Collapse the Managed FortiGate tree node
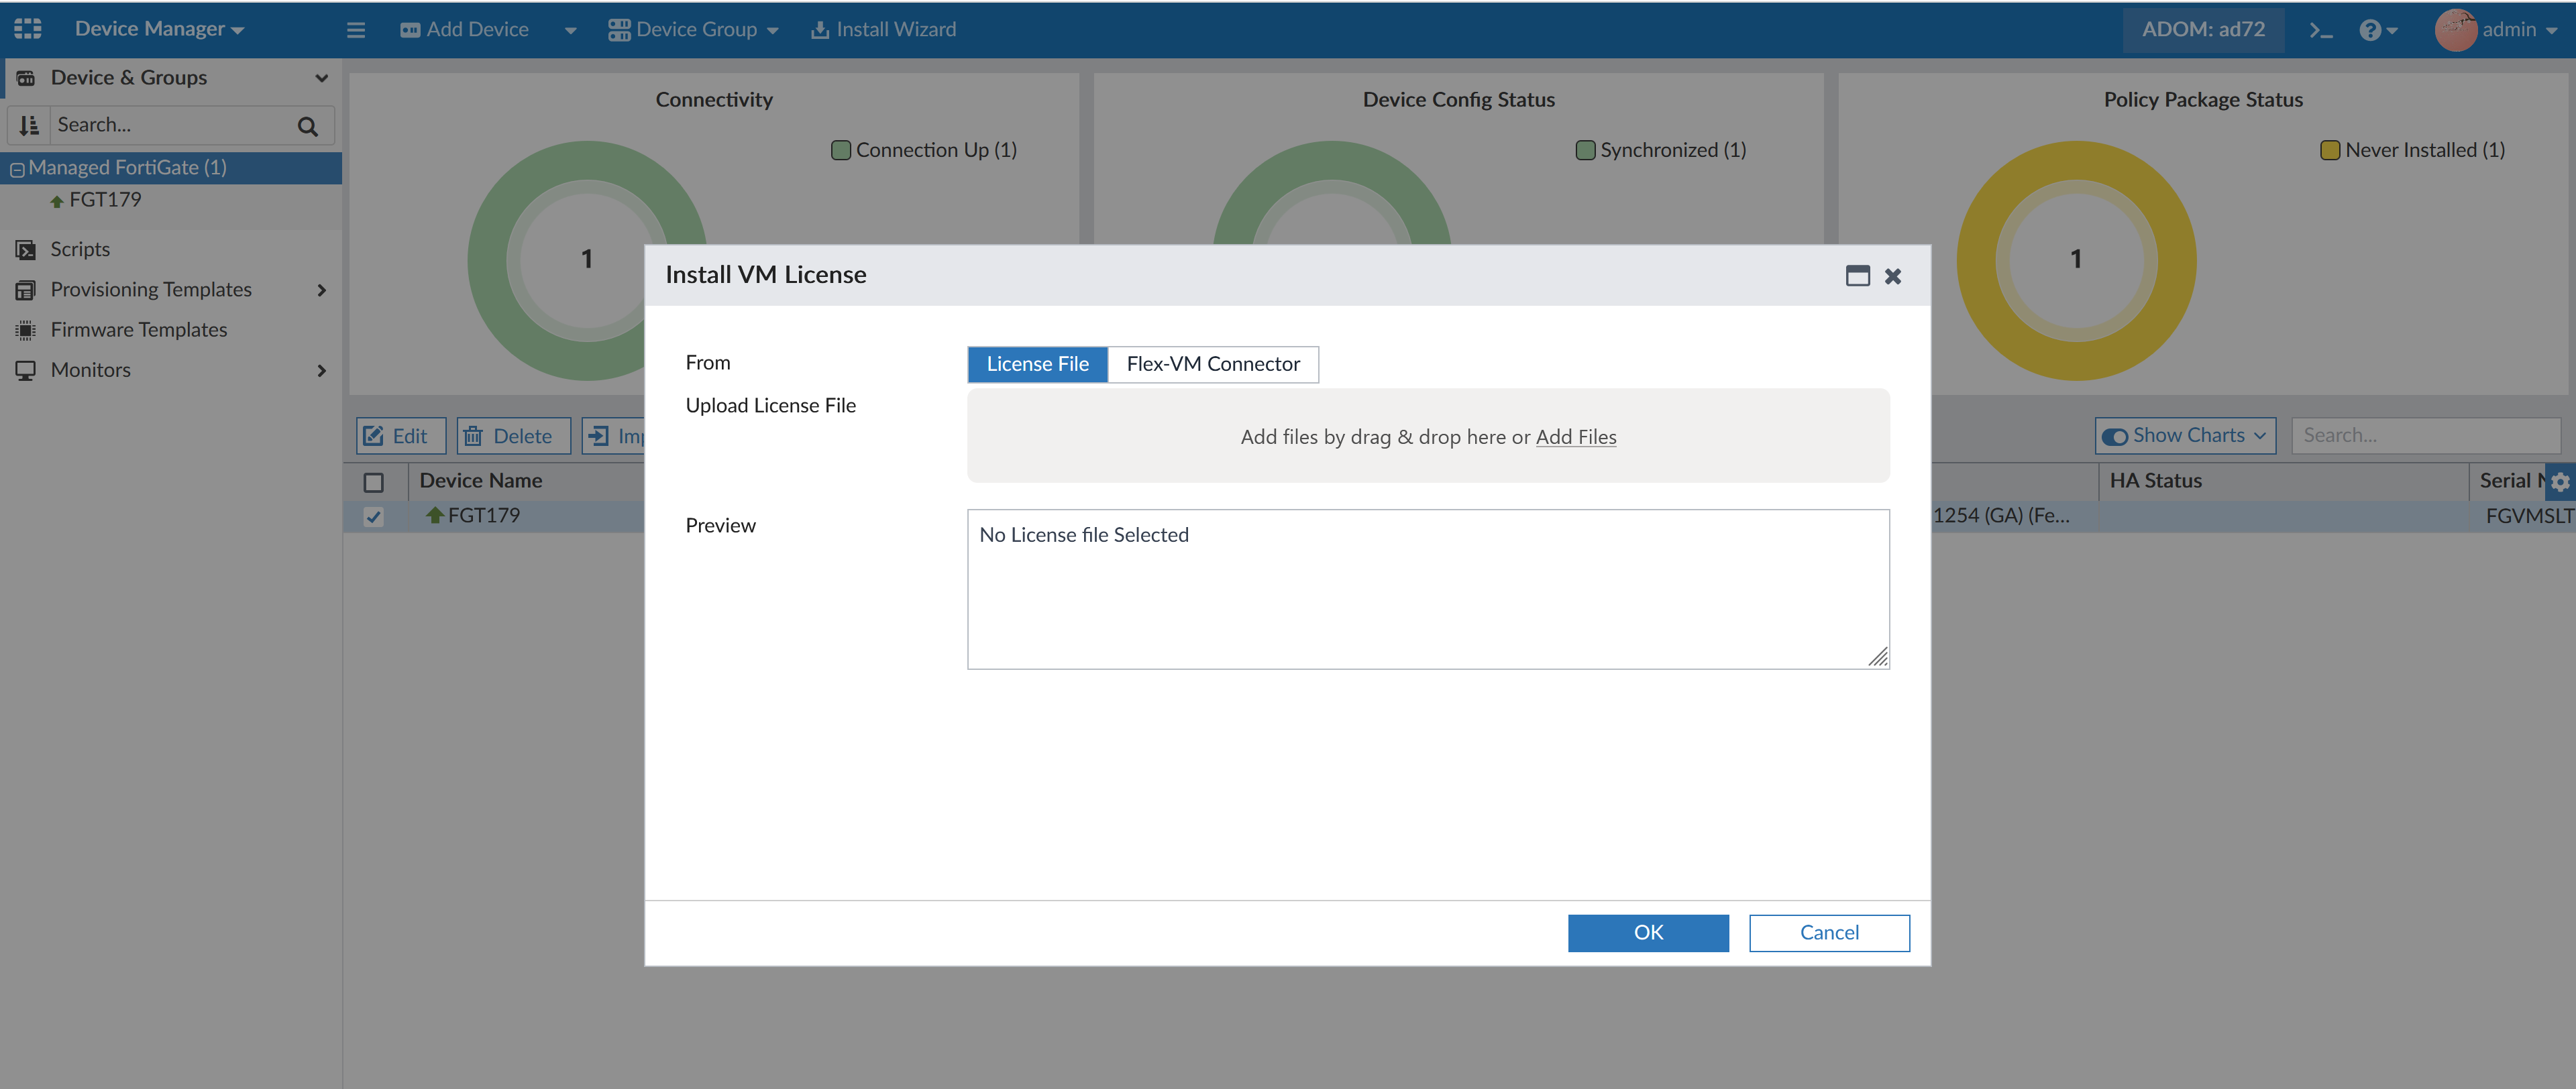 (x=17, y=169)
